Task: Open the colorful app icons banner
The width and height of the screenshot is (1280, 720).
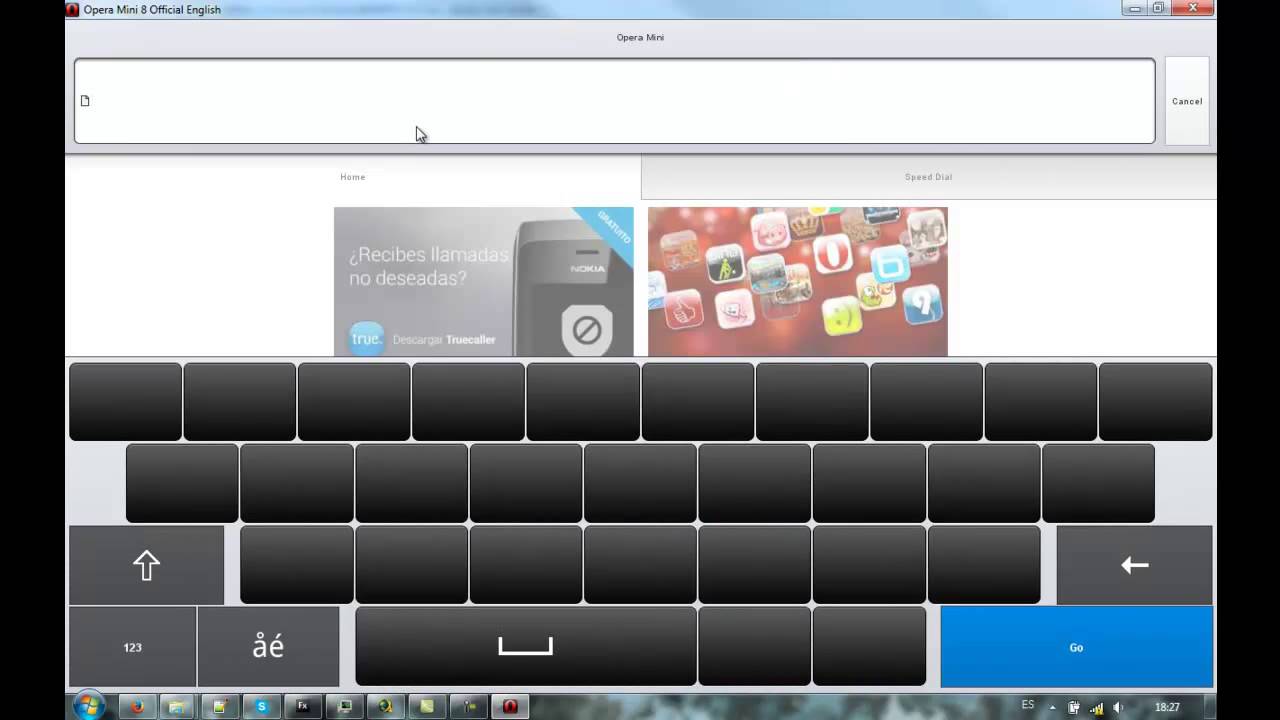Action: (x=797, y=281)
